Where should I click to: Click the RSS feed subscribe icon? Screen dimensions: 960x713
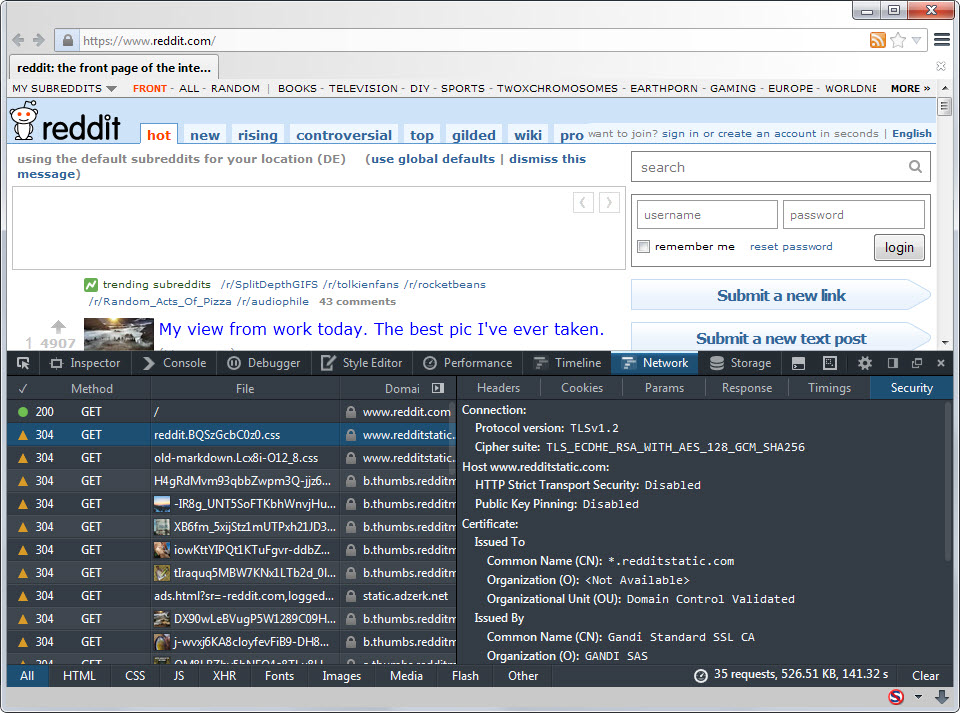(x=877, y=40)
